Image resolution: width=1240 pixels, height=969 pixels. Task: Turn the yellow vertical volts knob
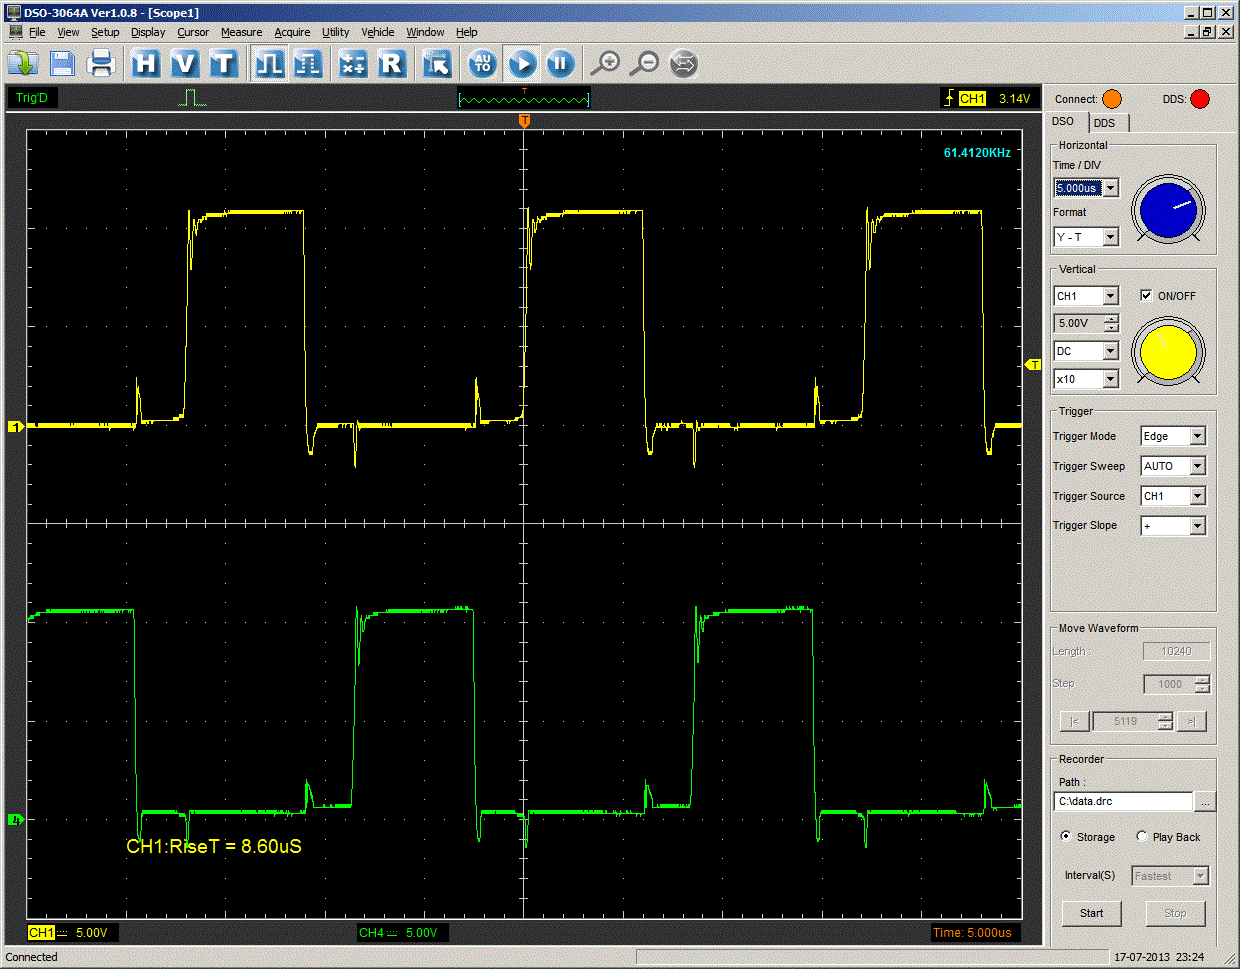1168,352
